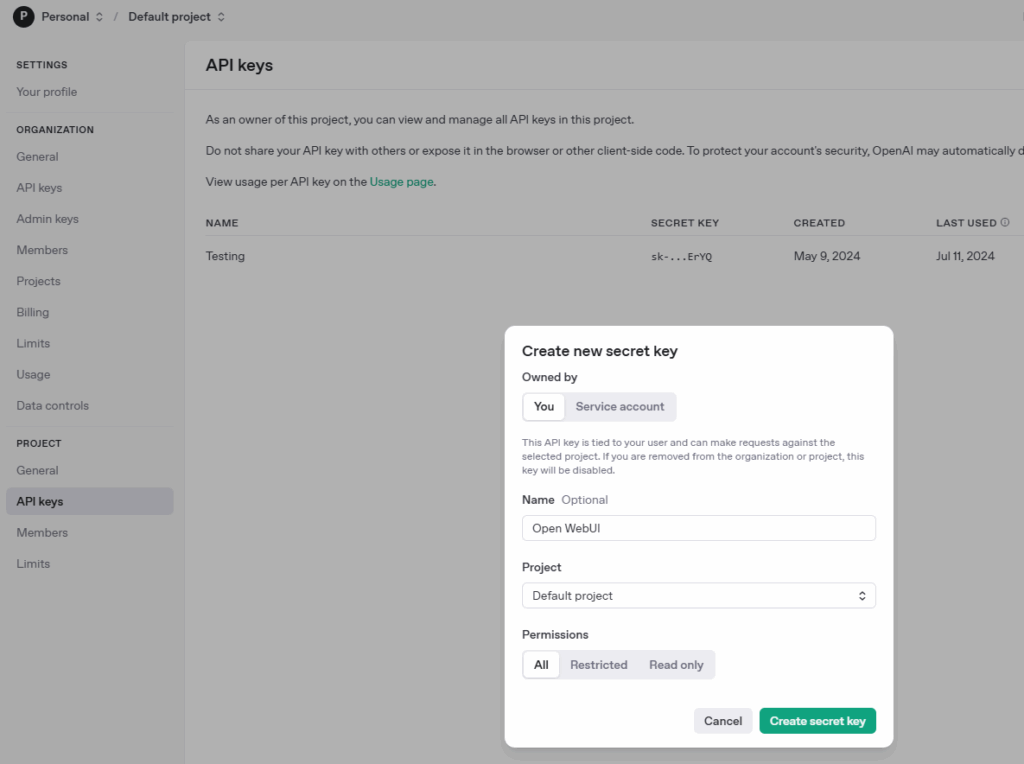Screen dimensions: 1024x764
Task: Click the SECRET KEY column header
Action: [684, 223]
